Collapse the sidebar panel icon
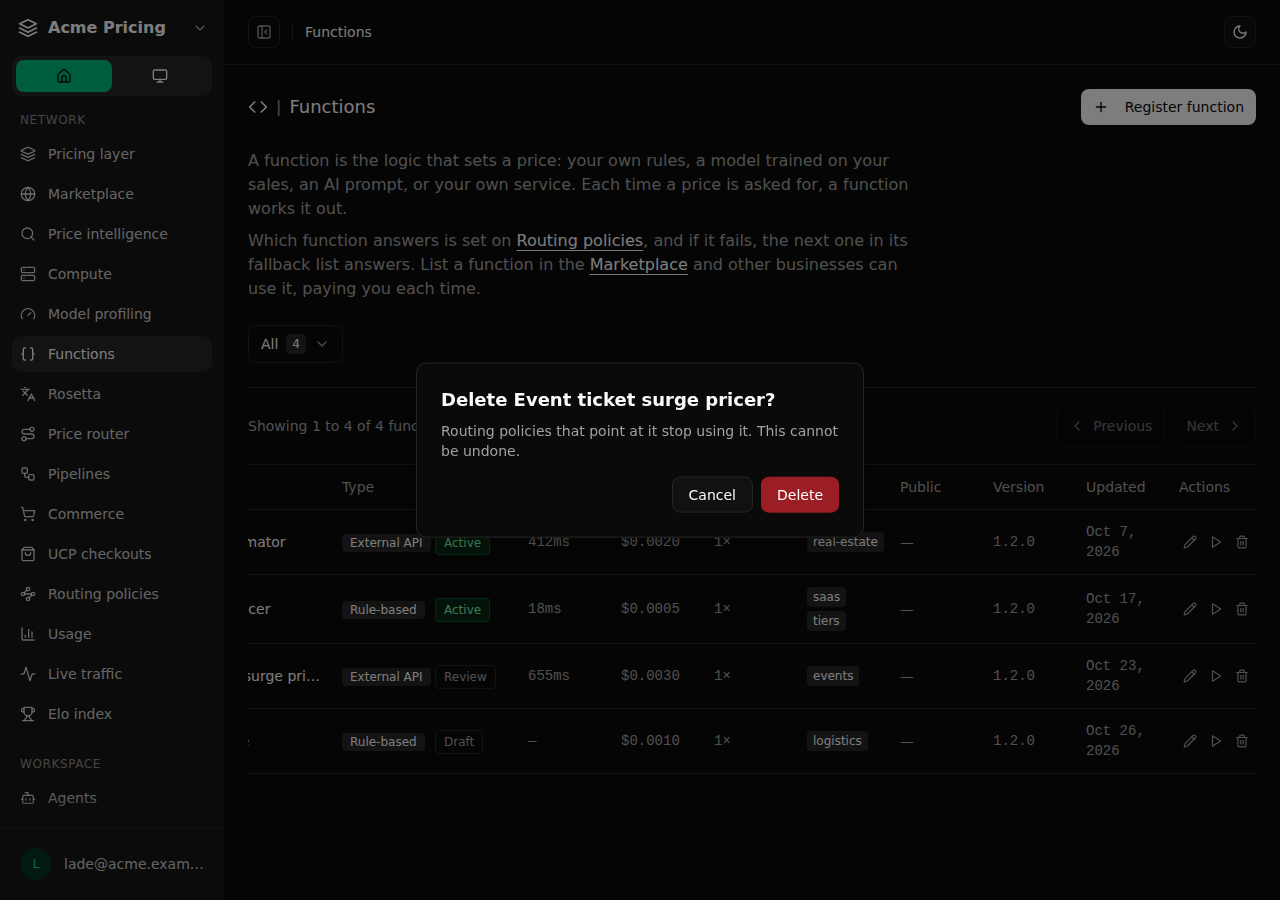 264,32
